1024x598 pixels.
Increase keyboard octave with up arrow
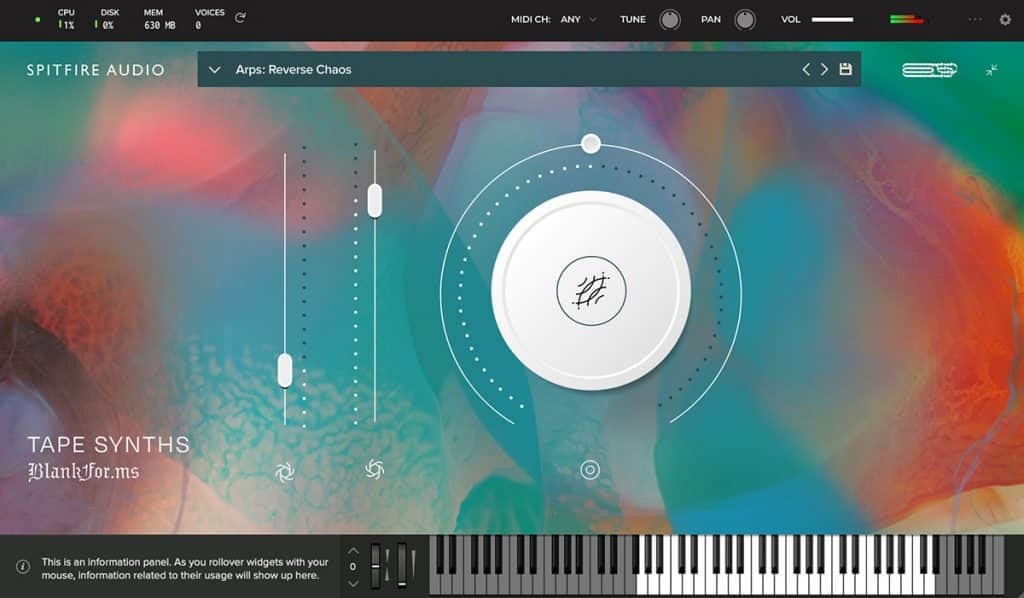click(352, 551)
